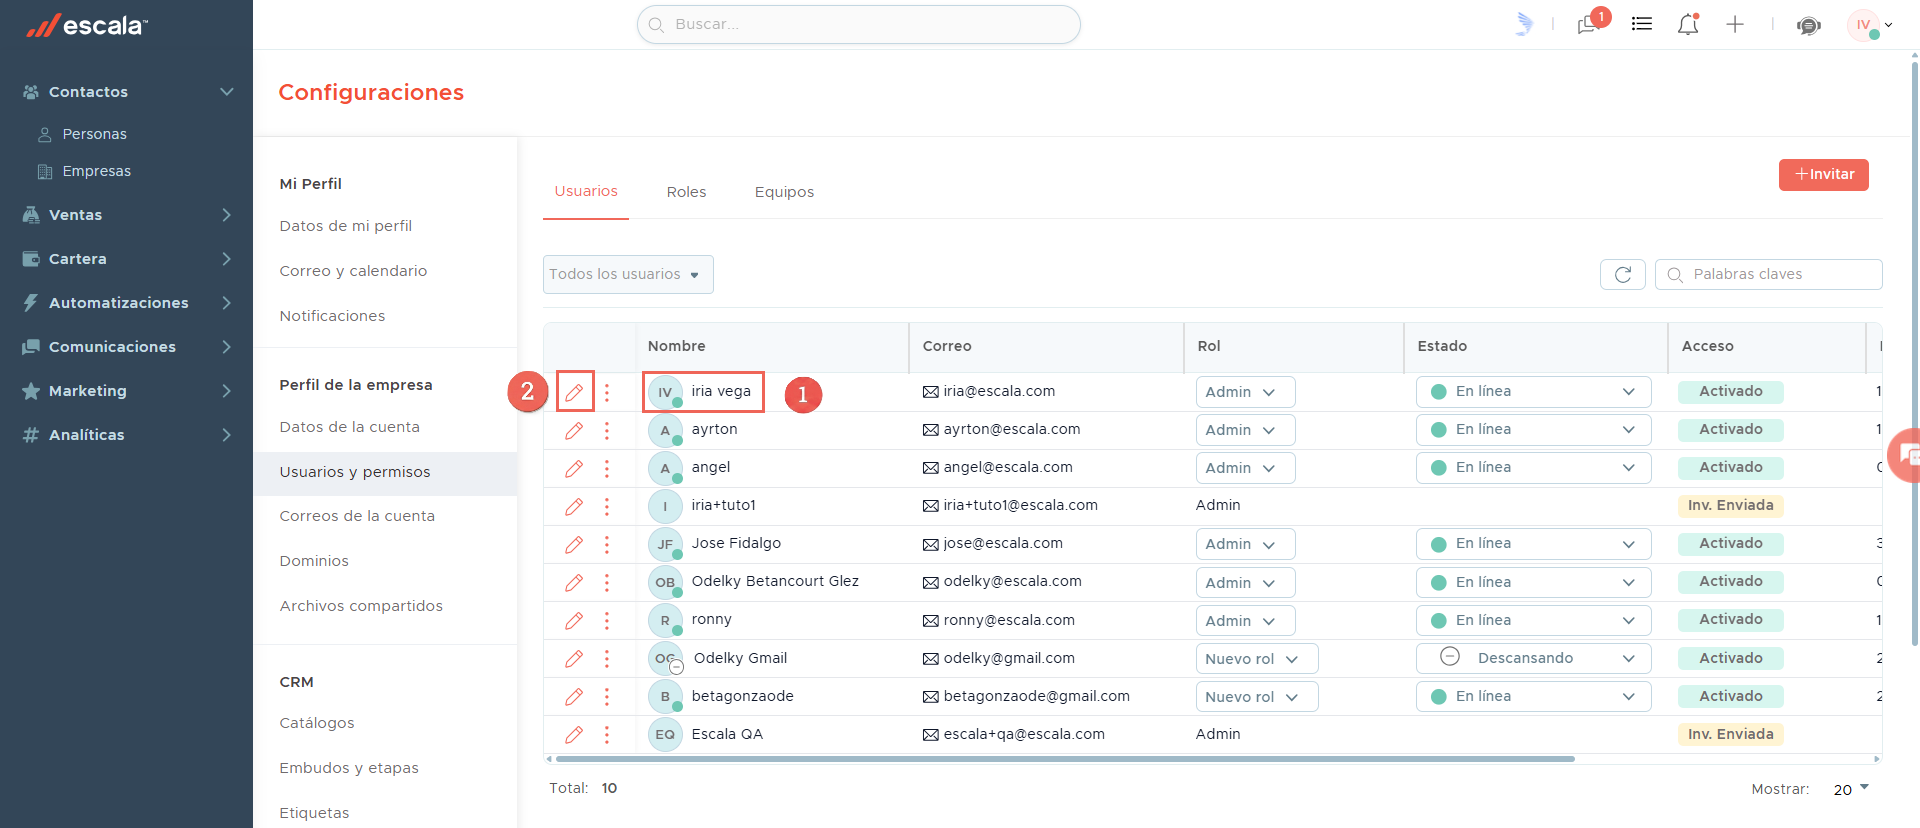Edit Odelky Betancourt Glez with pencil icon
The height and width of the screenshot is (828, 1920).
(x=574, y=582)
